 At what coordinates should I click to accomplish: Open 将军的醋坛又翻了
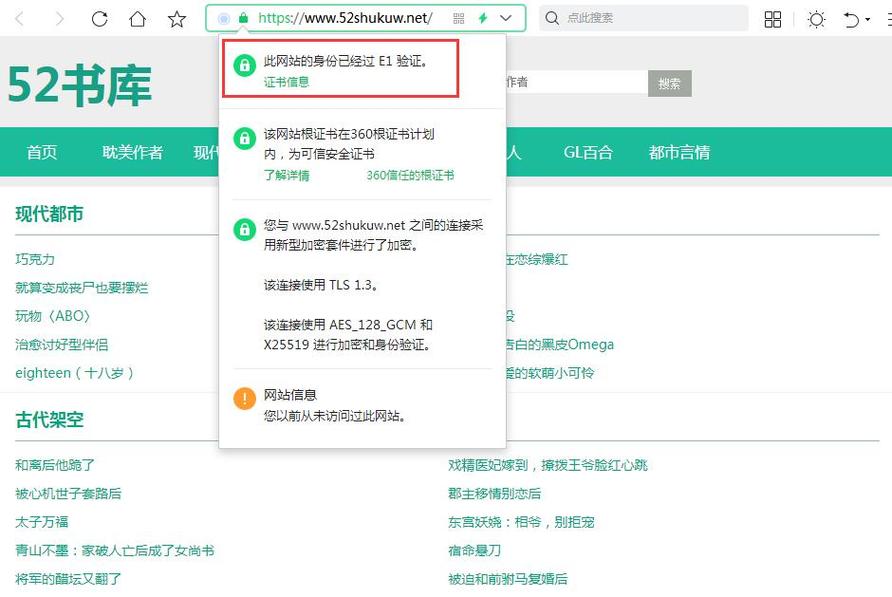click(68, 579)
